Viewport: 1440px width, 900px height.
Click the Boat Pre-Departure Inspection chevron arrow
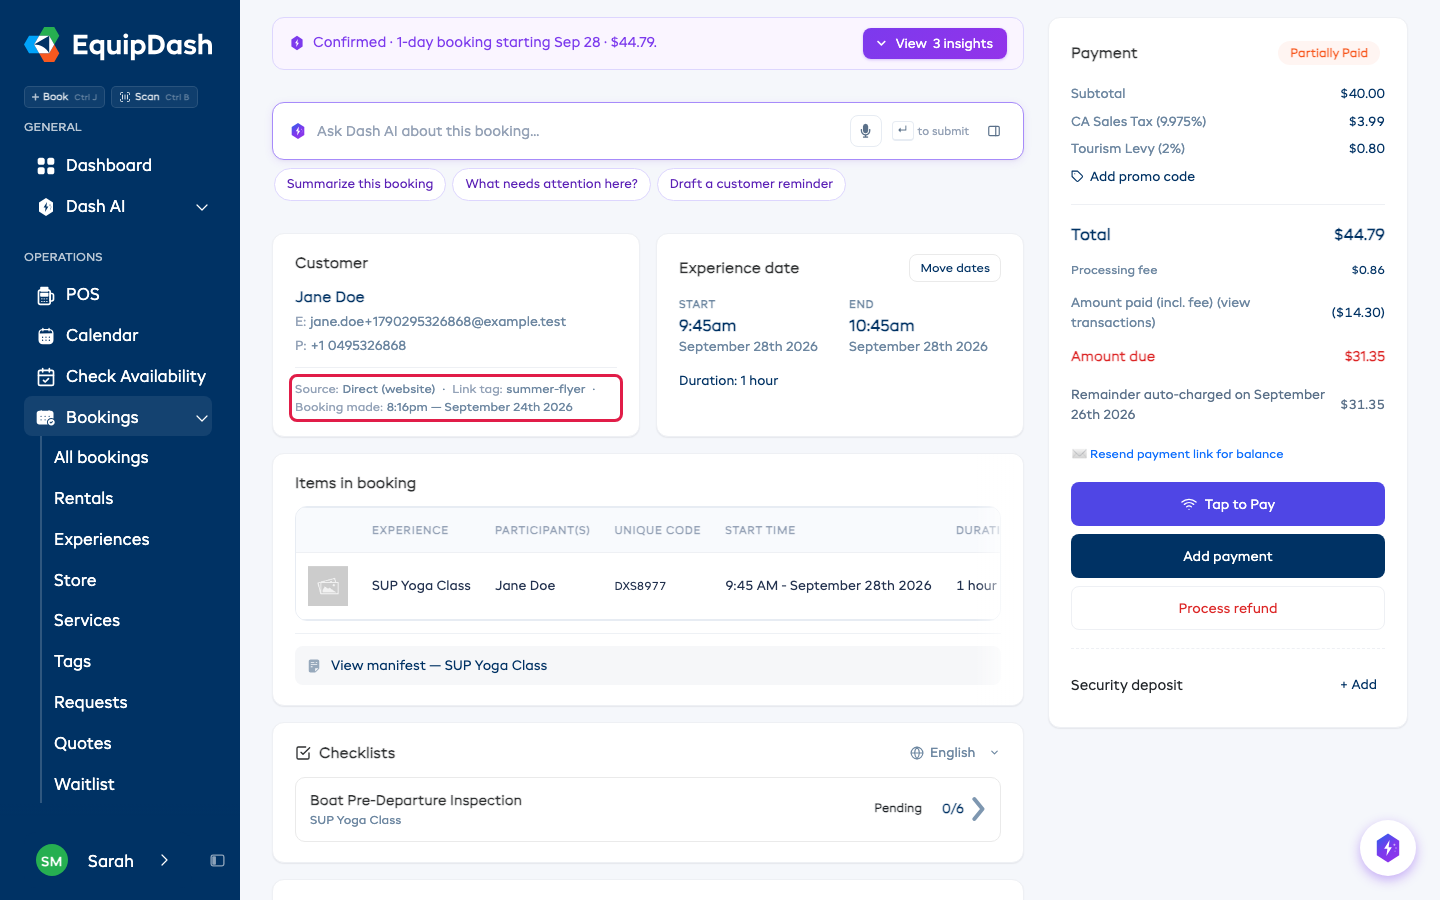point(978,809)
